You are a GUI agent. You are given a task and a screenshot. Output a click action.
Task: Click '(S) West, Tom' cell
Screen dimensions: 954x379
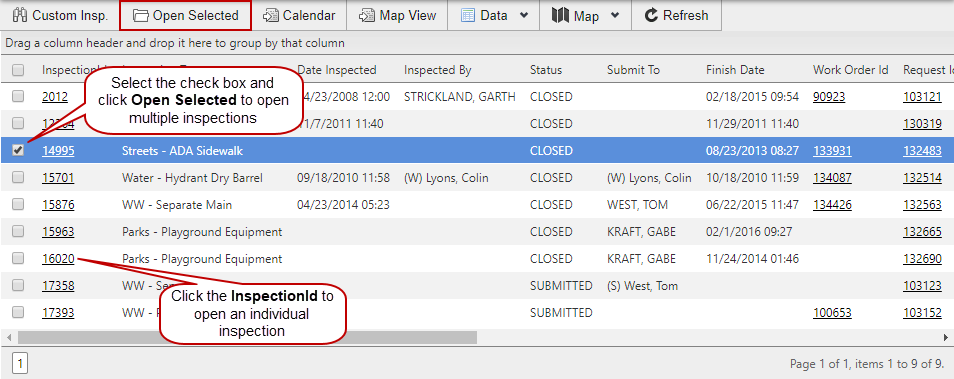coord(642,285)
